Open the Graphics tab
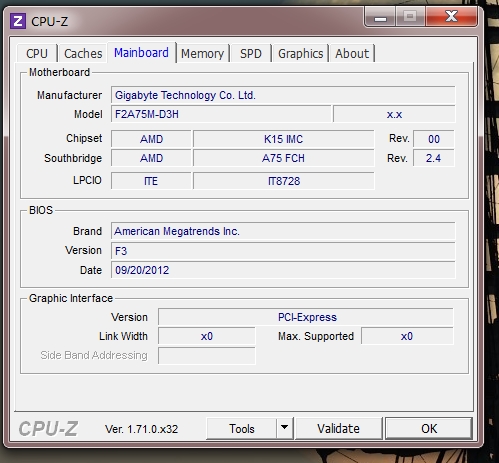This screenshot has width=499, height=463. click(301, 53)
